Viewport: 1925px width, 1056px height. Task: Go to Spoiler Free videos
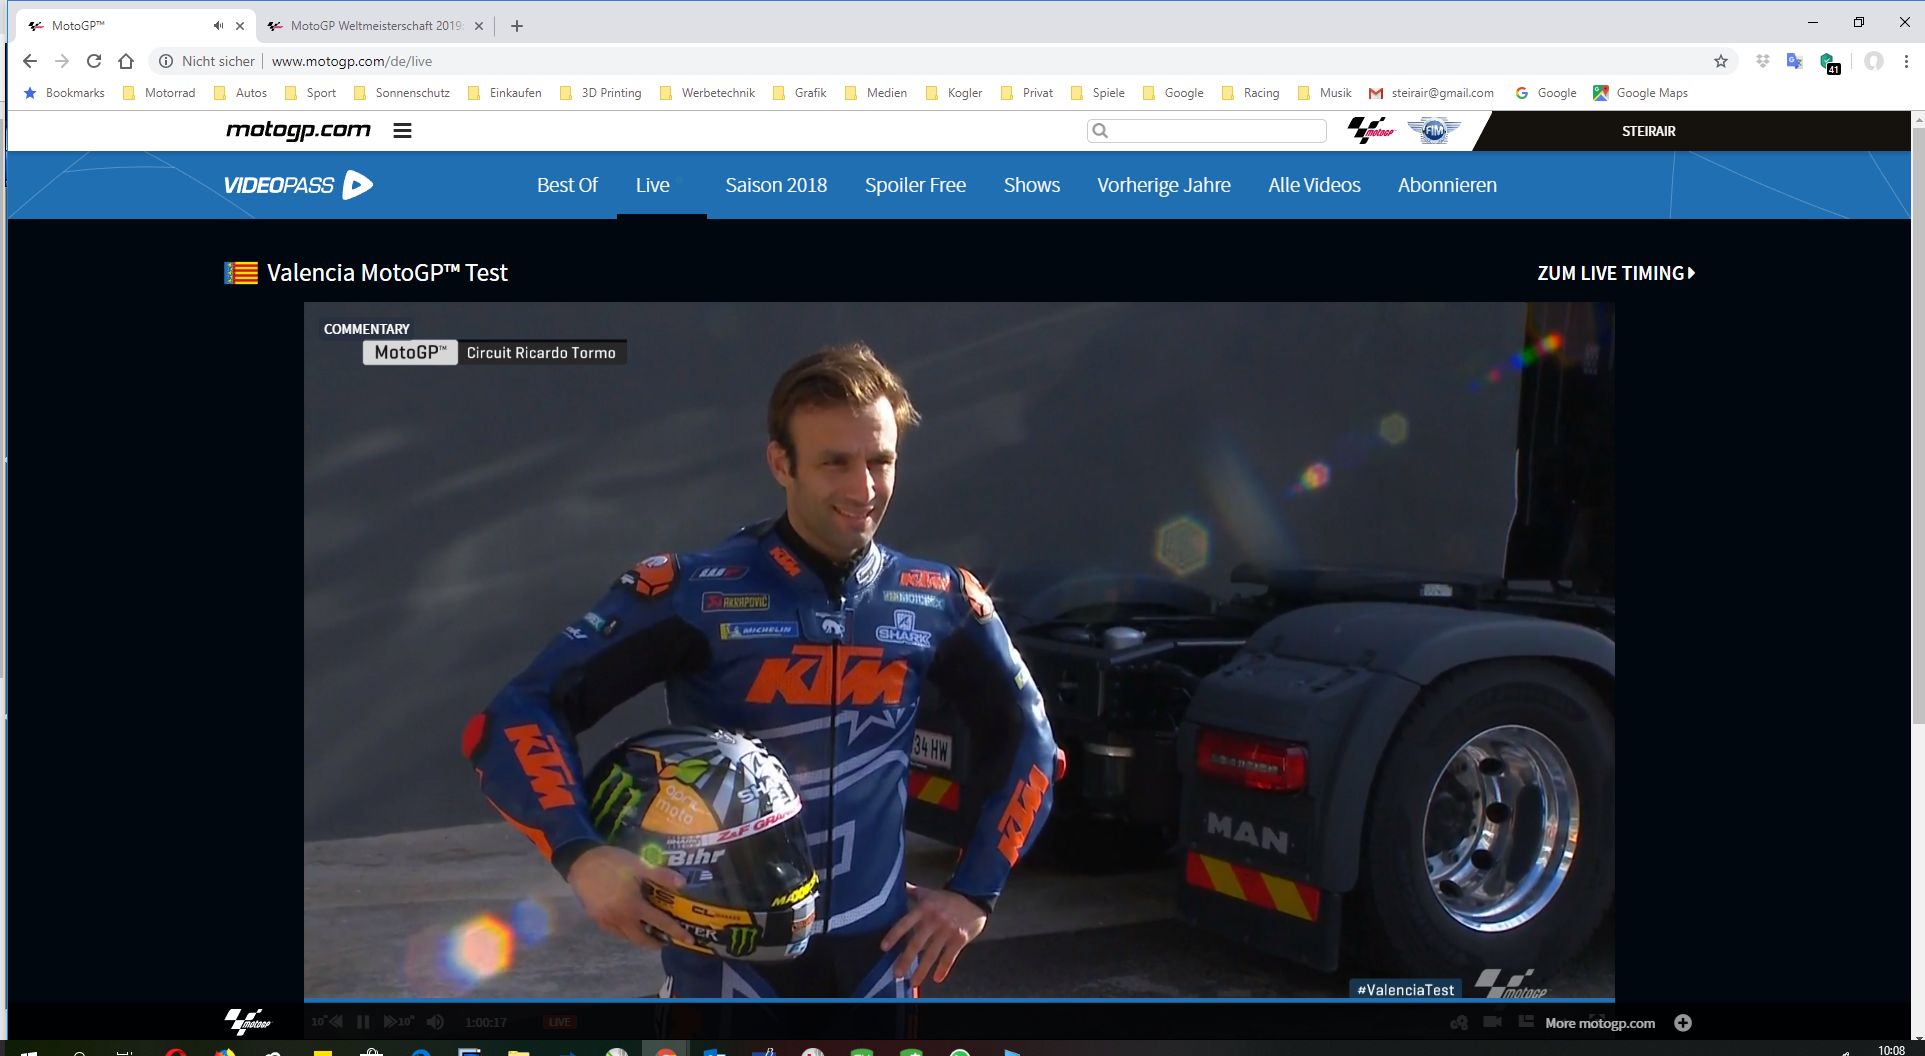[x=915, y=185]
